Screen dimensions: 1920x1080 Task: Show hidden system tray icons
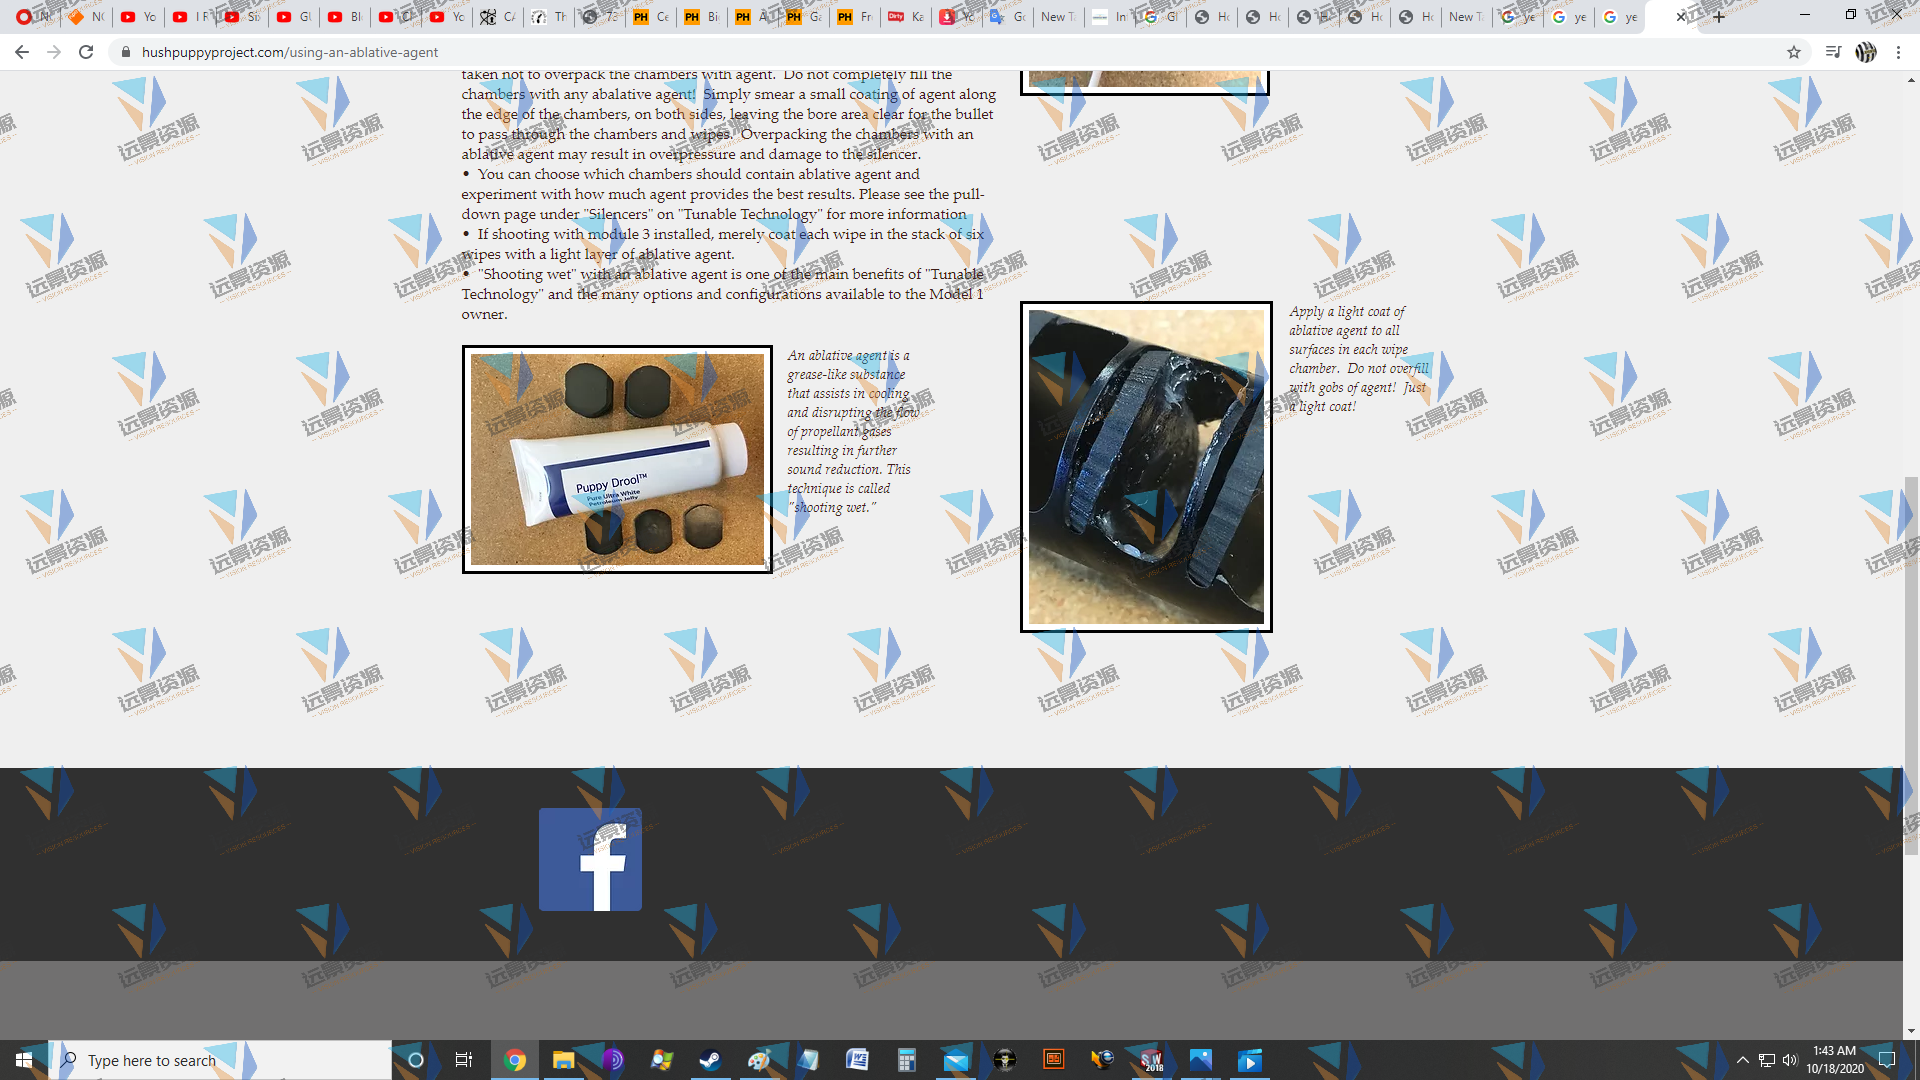(x=1742, y=1060)
